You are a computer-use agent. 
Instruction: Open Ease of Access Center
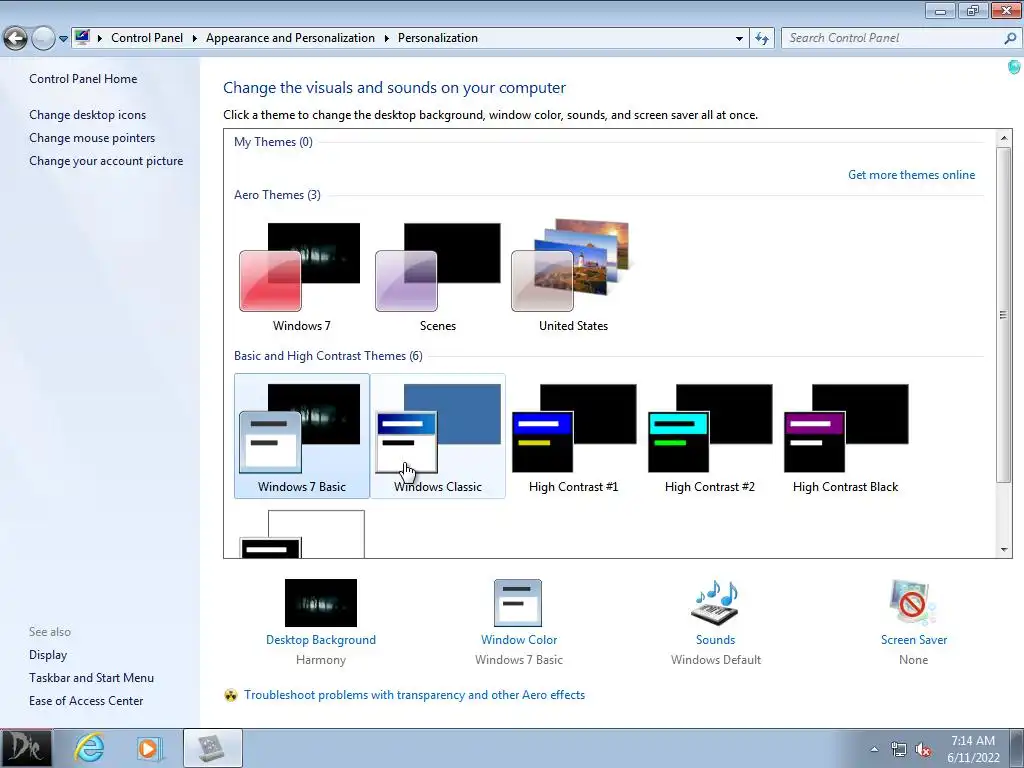pyautogui.click(x=86, y=701)
